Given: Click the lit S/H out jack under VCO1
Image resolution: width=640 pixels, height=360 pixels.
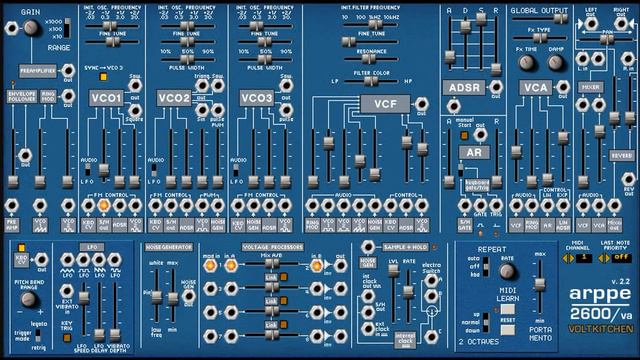Looking at the screenshot, I should [104, 205].
